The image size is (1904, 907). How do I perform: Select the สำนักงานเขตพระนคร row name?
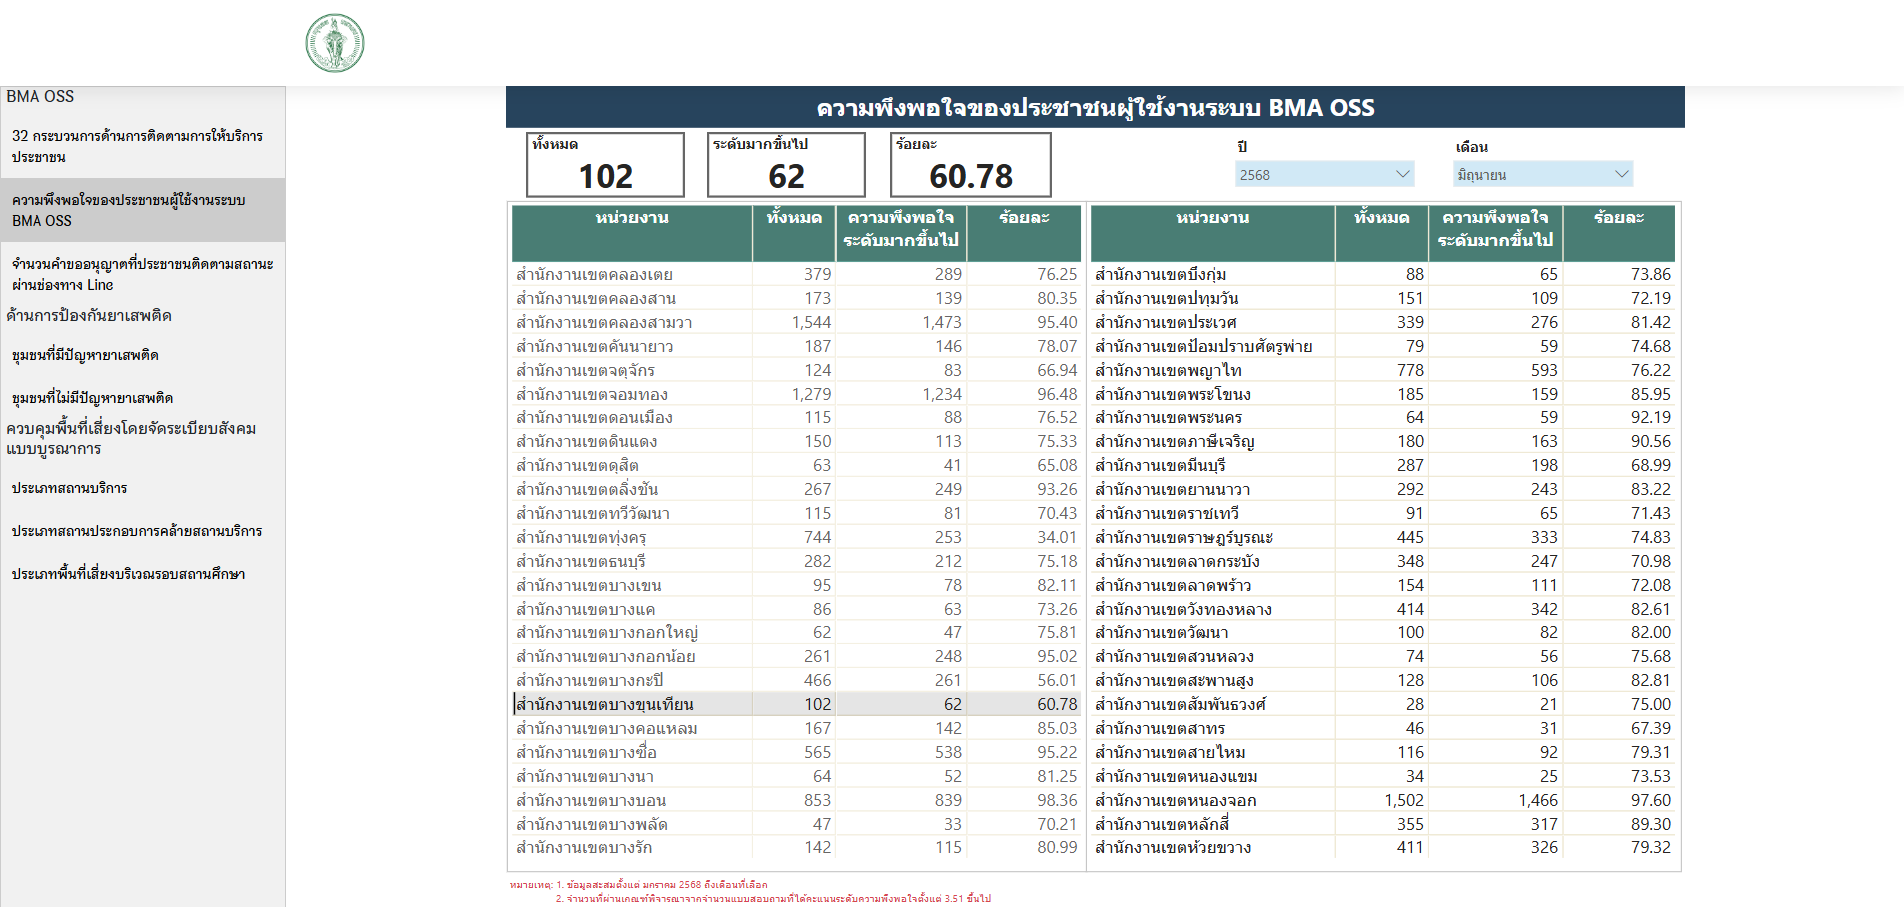click(x=1169, y=417)
